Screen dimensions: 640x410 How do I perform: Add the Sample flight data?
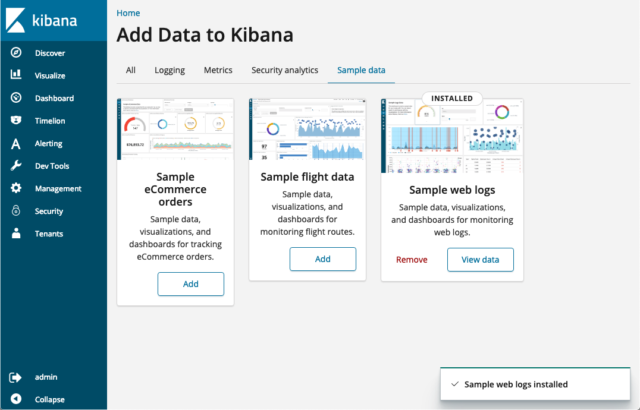point(323,259)
